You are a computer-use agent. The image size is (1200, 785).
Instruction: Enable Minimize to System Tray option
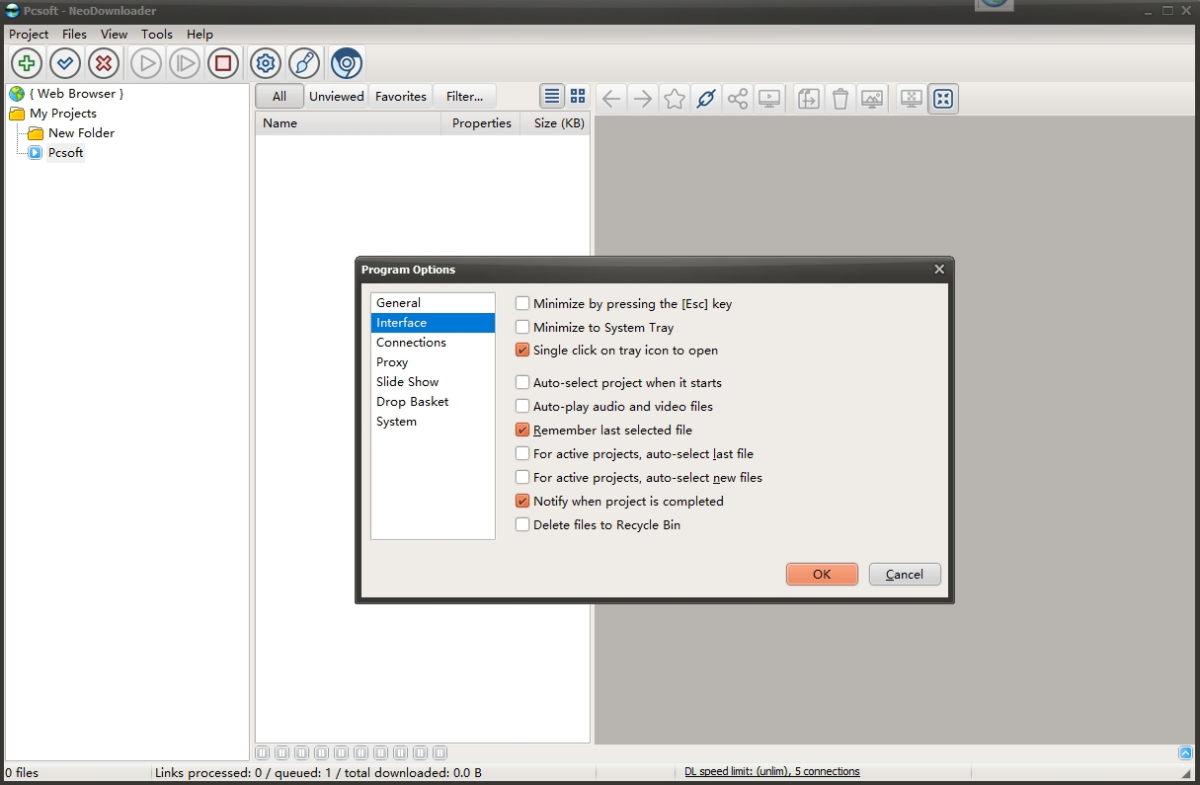pos(521,327)
